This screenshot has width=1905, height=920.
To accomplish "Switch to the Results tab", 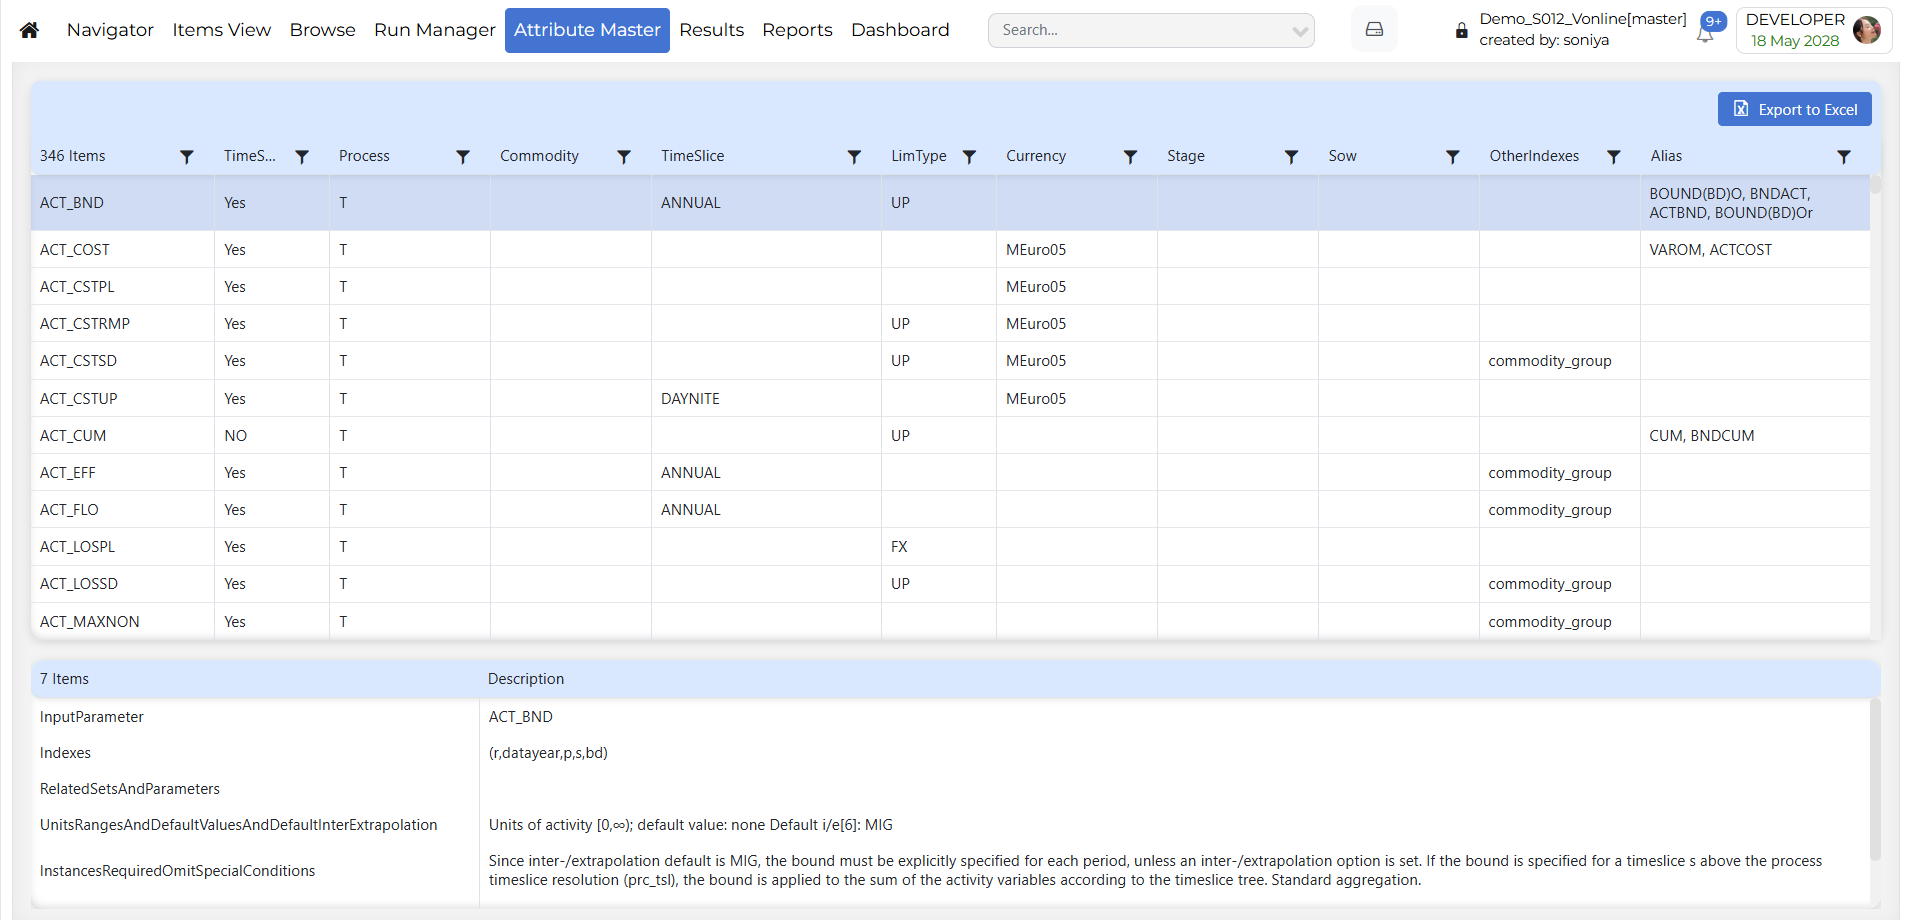I will tap(711, 30).
